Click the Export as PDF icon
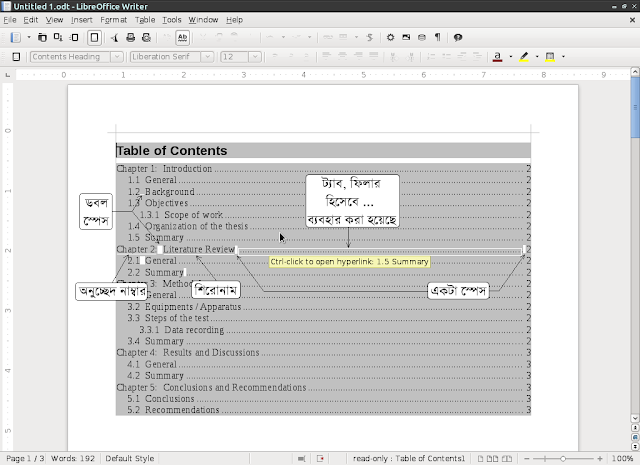The width and height of the screenshot is (640, 465). 115,38
